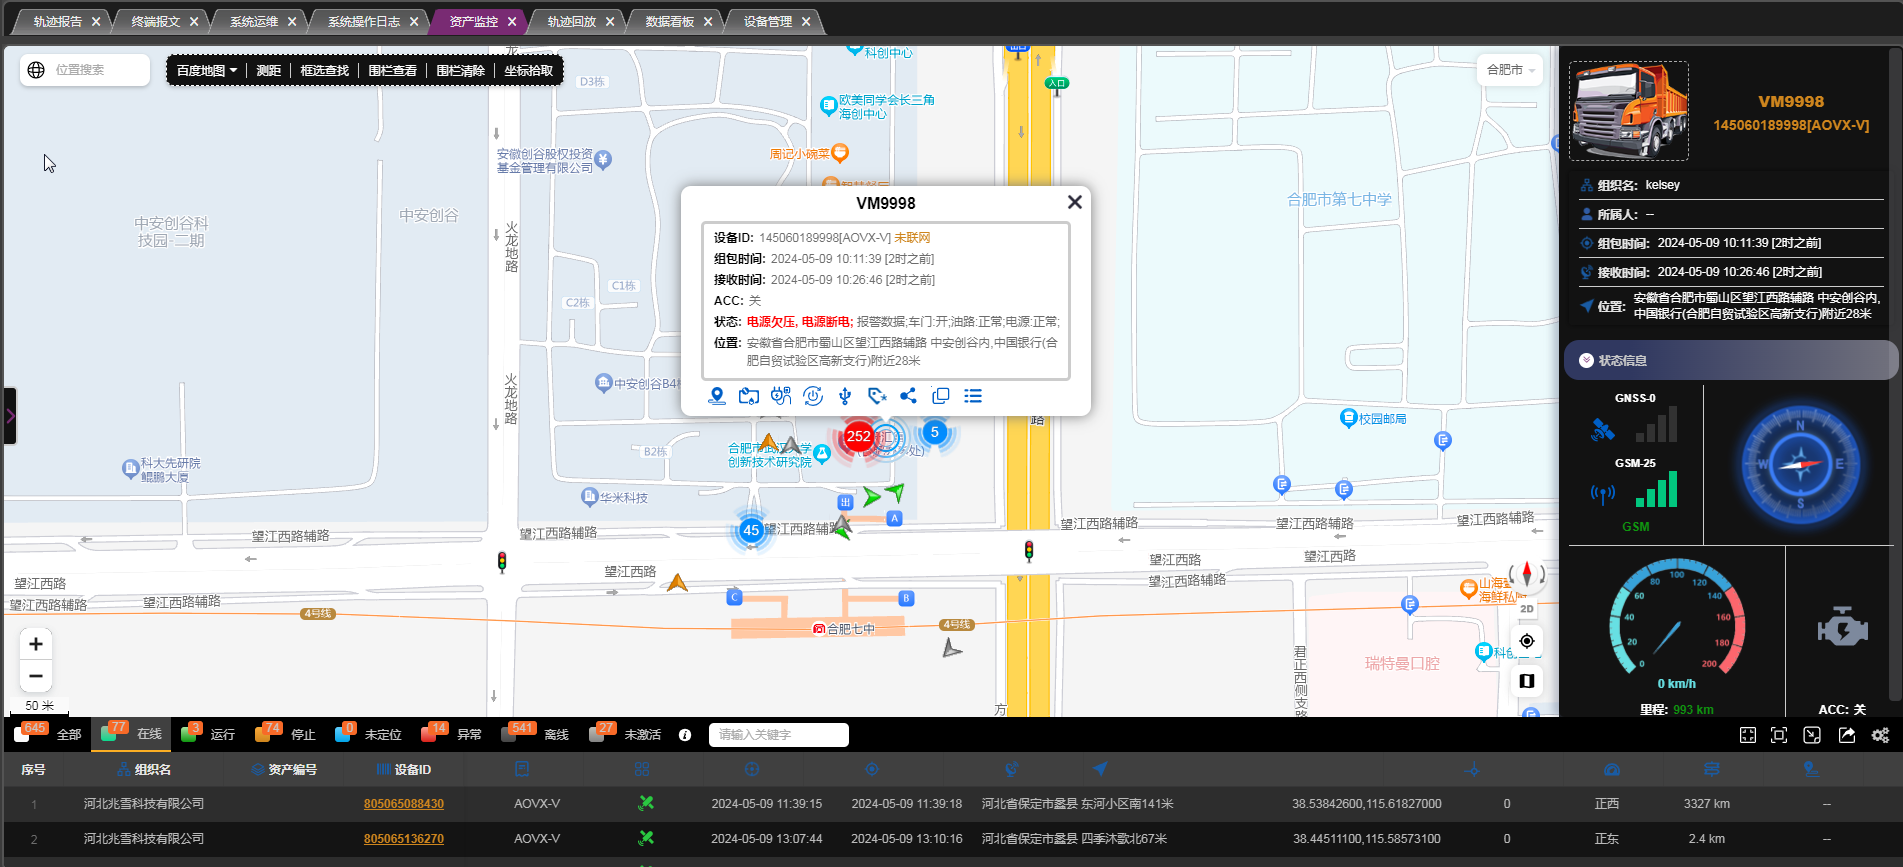Click the locate-me crosshair map button
Screen dimensions: 1903x867
click(1526, 641)
